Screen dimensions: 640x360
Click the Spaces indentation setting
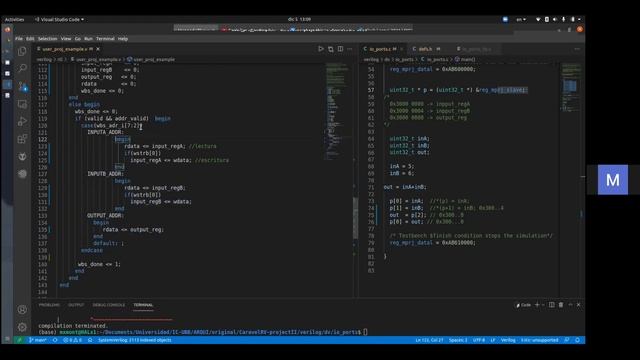pyautogui.click(x=458, y=340)
